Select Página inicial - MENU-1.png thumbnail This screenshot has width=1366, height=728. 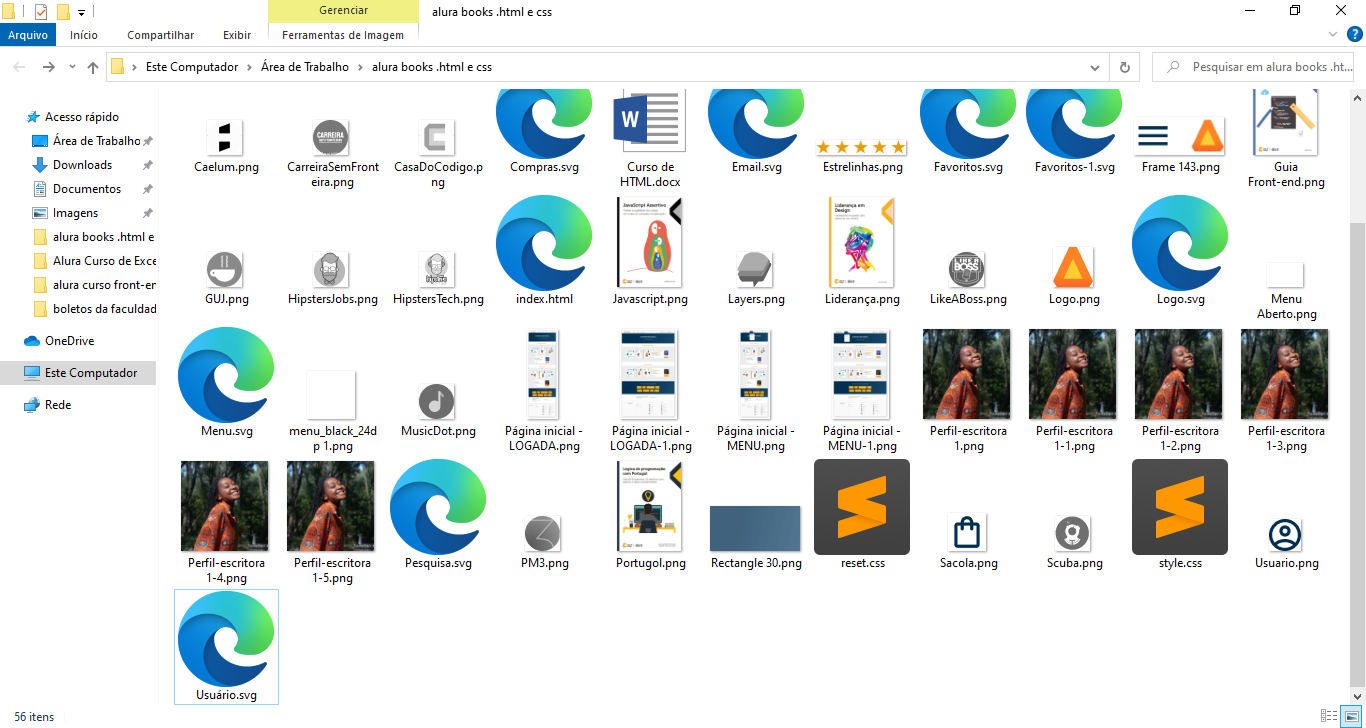click(862, 375)
